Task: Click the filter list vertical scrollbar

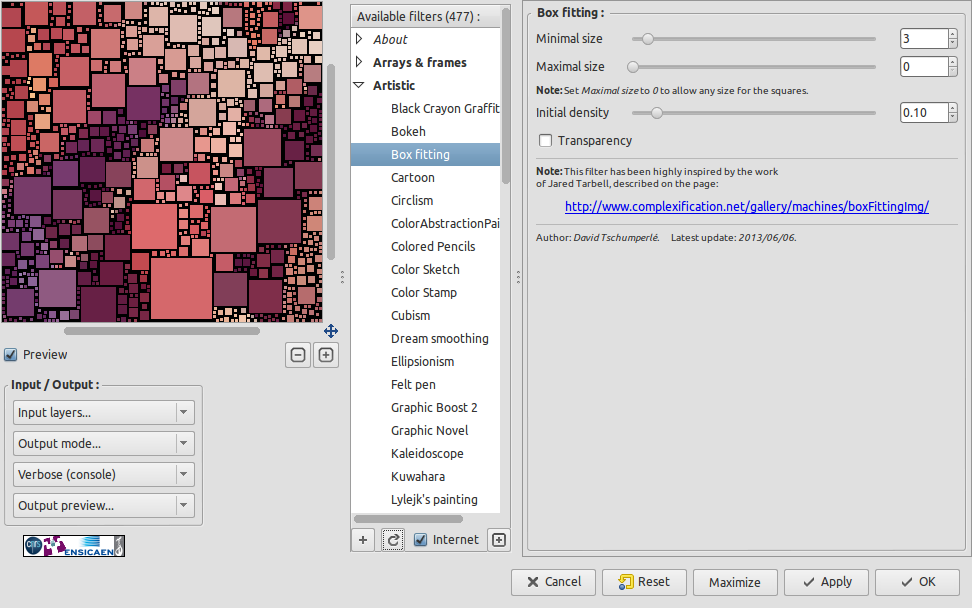Action: (x=506, y=96)
